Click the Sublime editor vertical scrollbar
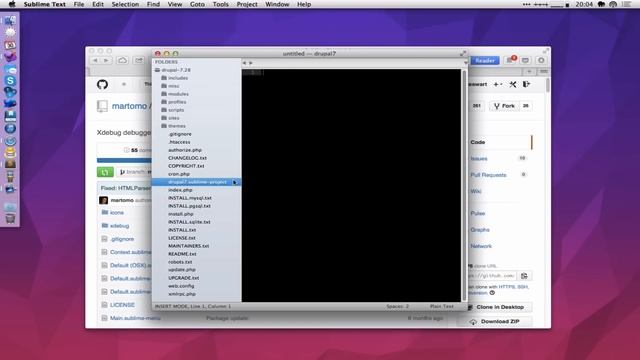The height and width of the screenshot is (360, 640). 464,186
